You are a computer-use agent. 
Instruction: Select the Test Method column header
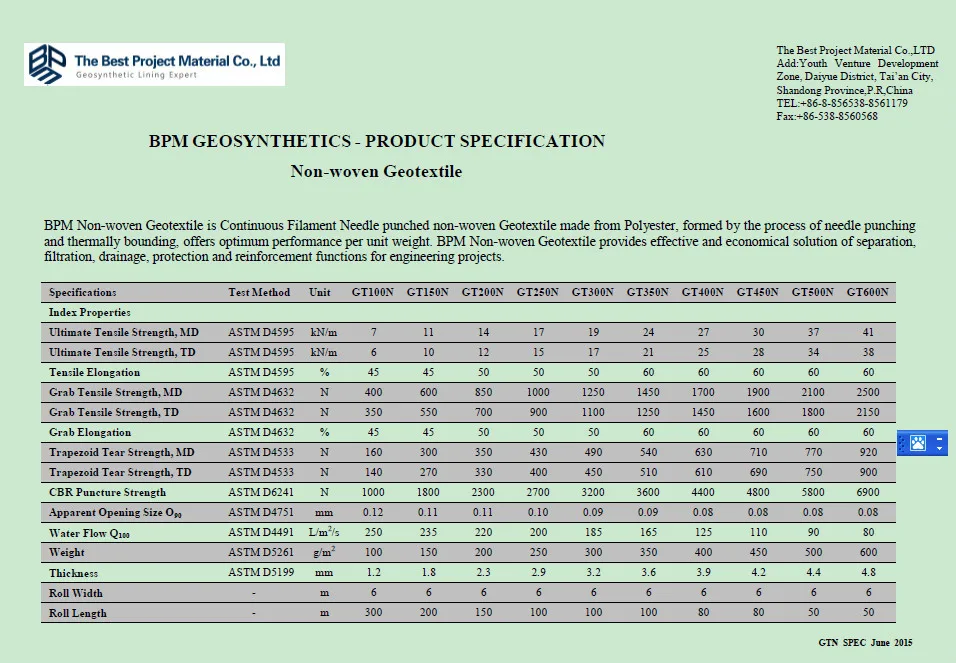click(258, 292)
